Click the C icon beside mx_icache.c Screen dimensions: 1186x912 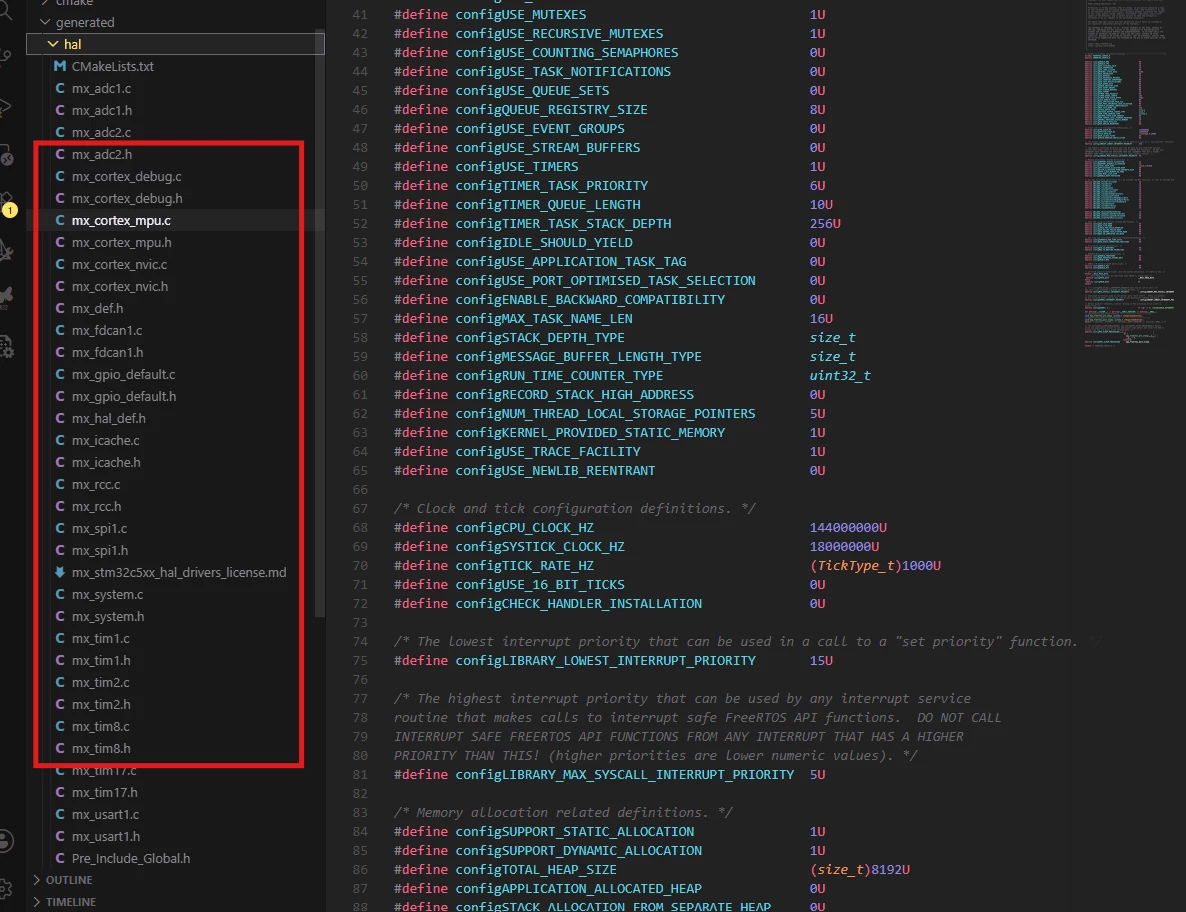pyautogui.click(x=60, y=440)
